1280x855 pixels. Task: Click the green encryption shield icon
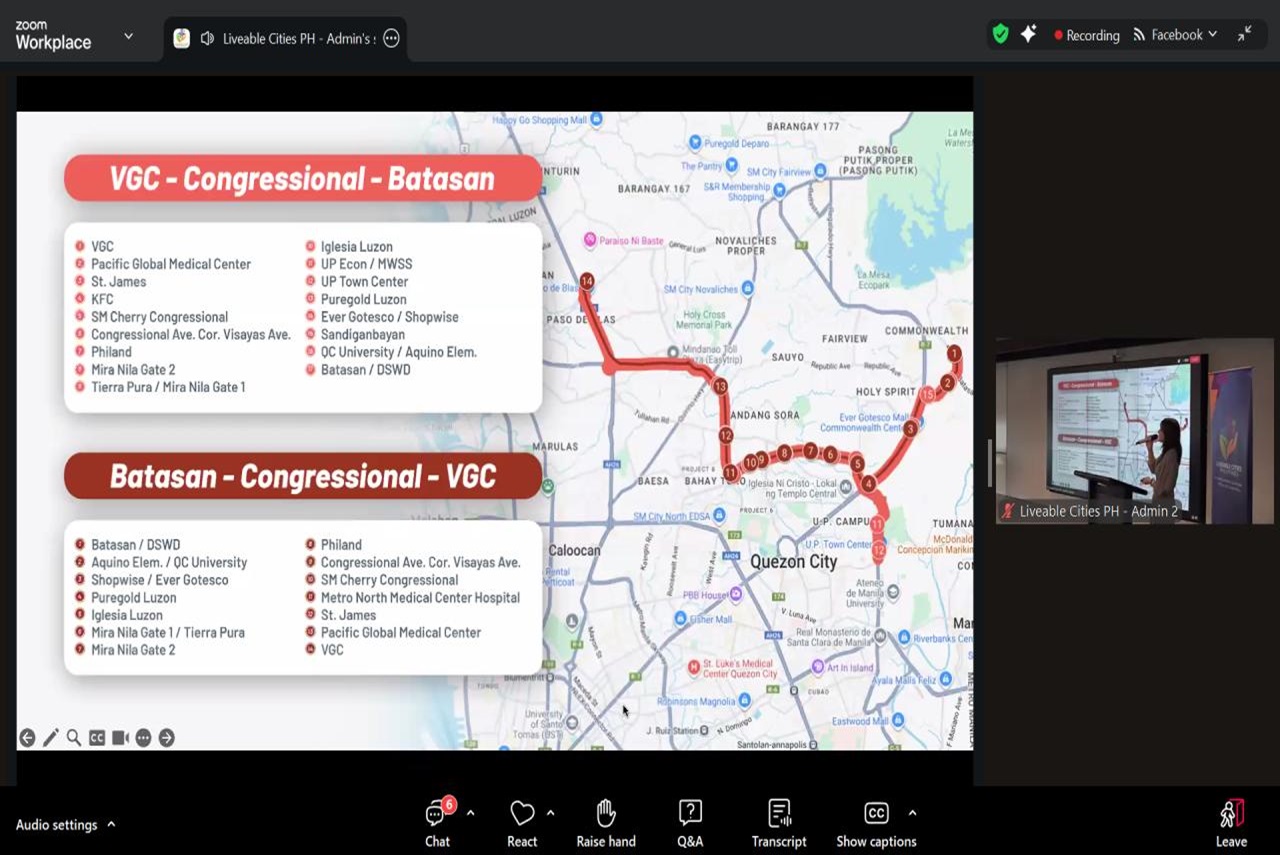tap(1000, 34)
